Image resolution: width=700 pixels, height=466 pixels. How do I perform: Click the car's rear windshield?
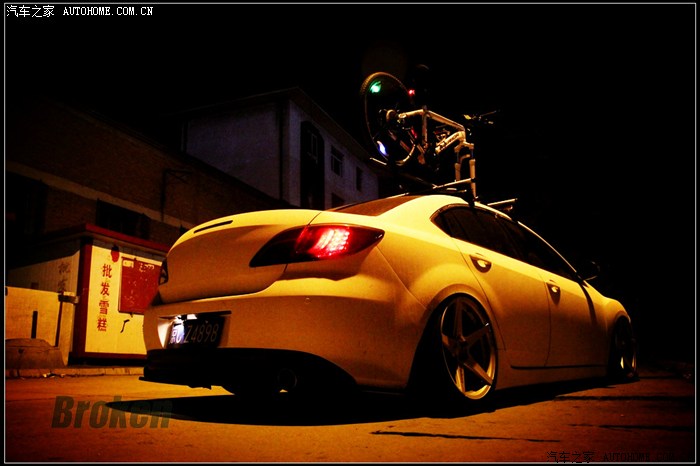[x=375, y=206]
